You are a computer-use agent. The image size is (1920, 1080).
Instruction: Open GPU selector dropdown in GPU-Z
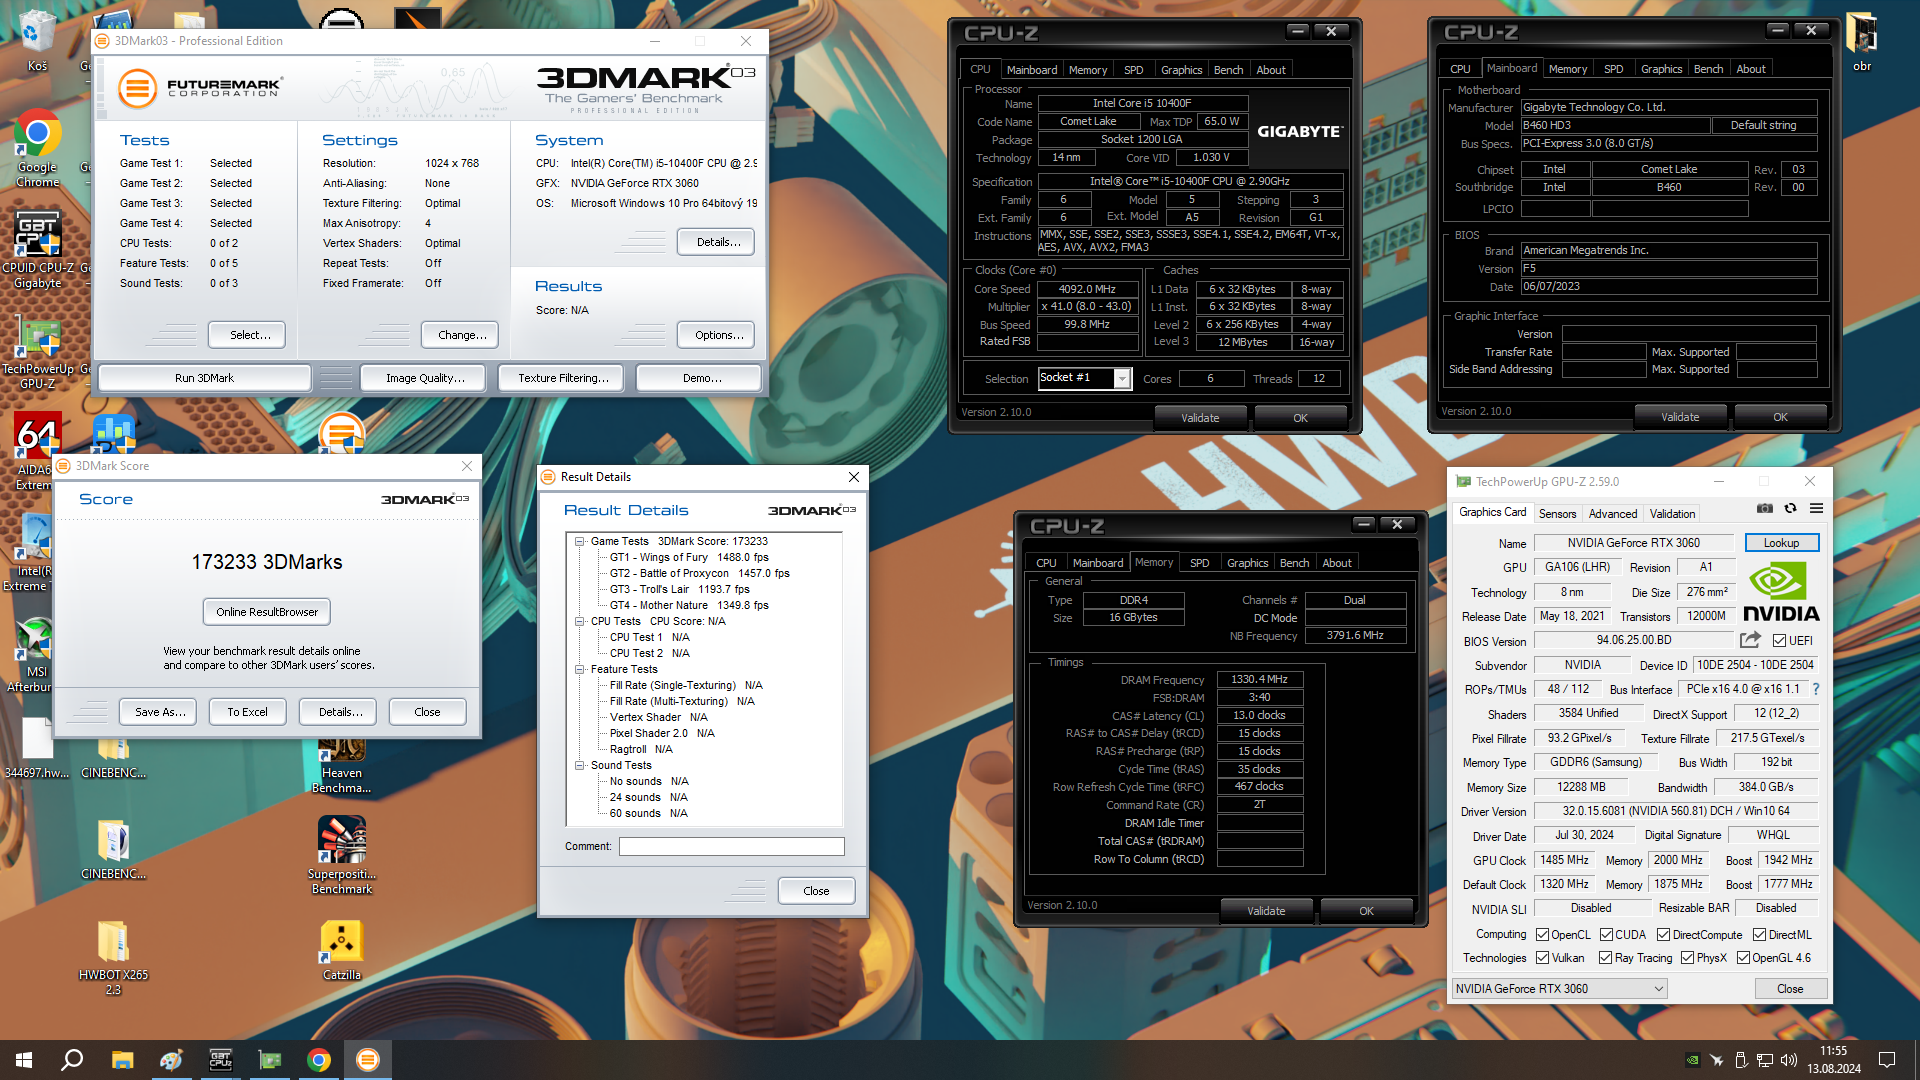point(1560,989)
